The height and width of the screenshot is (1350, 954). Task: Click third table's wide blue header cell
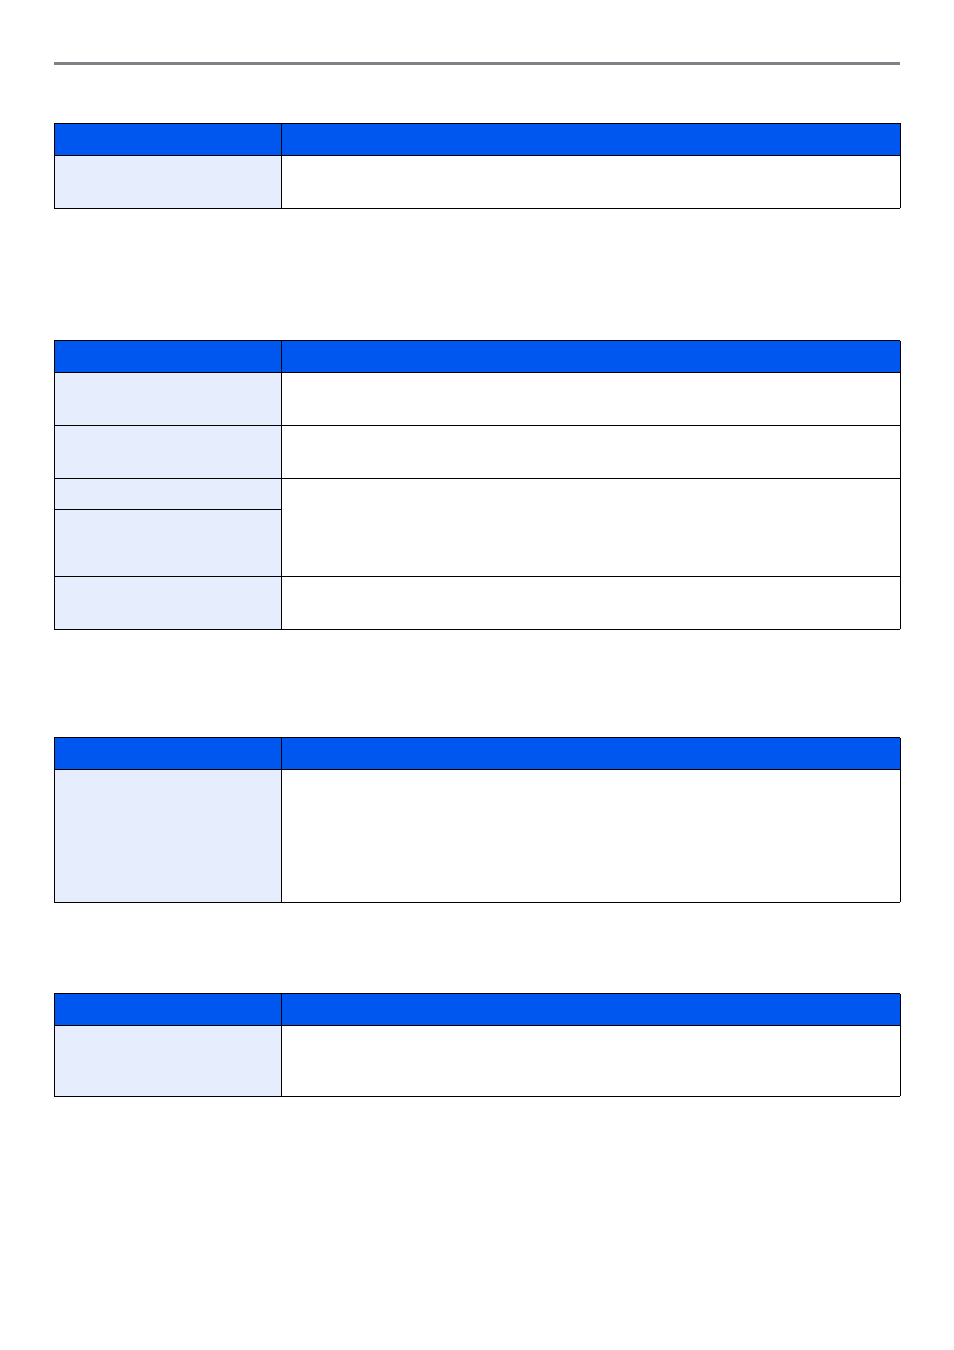coord(591,754)
